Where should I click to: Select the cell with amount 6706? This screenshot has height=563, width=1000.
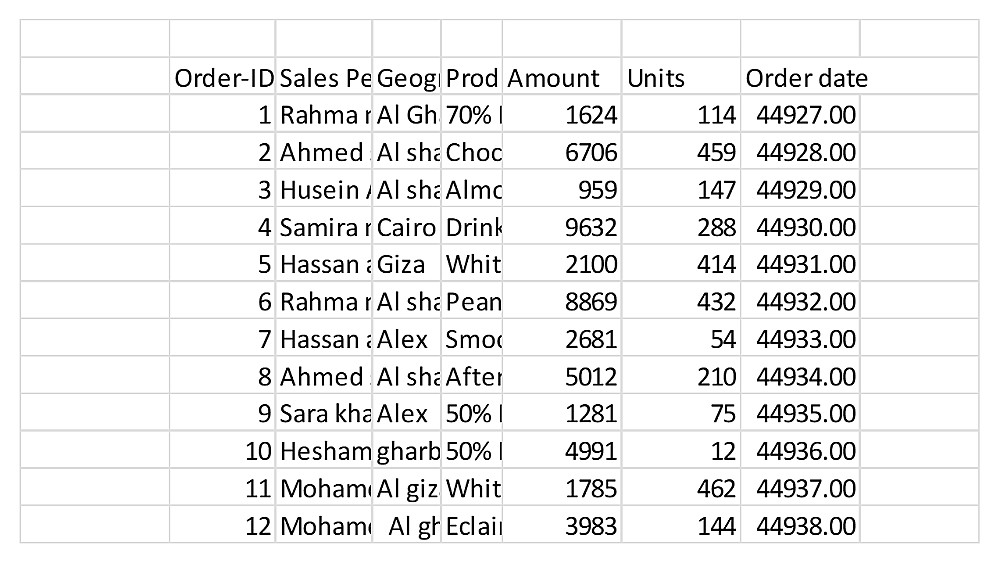(x=562, y=153)
